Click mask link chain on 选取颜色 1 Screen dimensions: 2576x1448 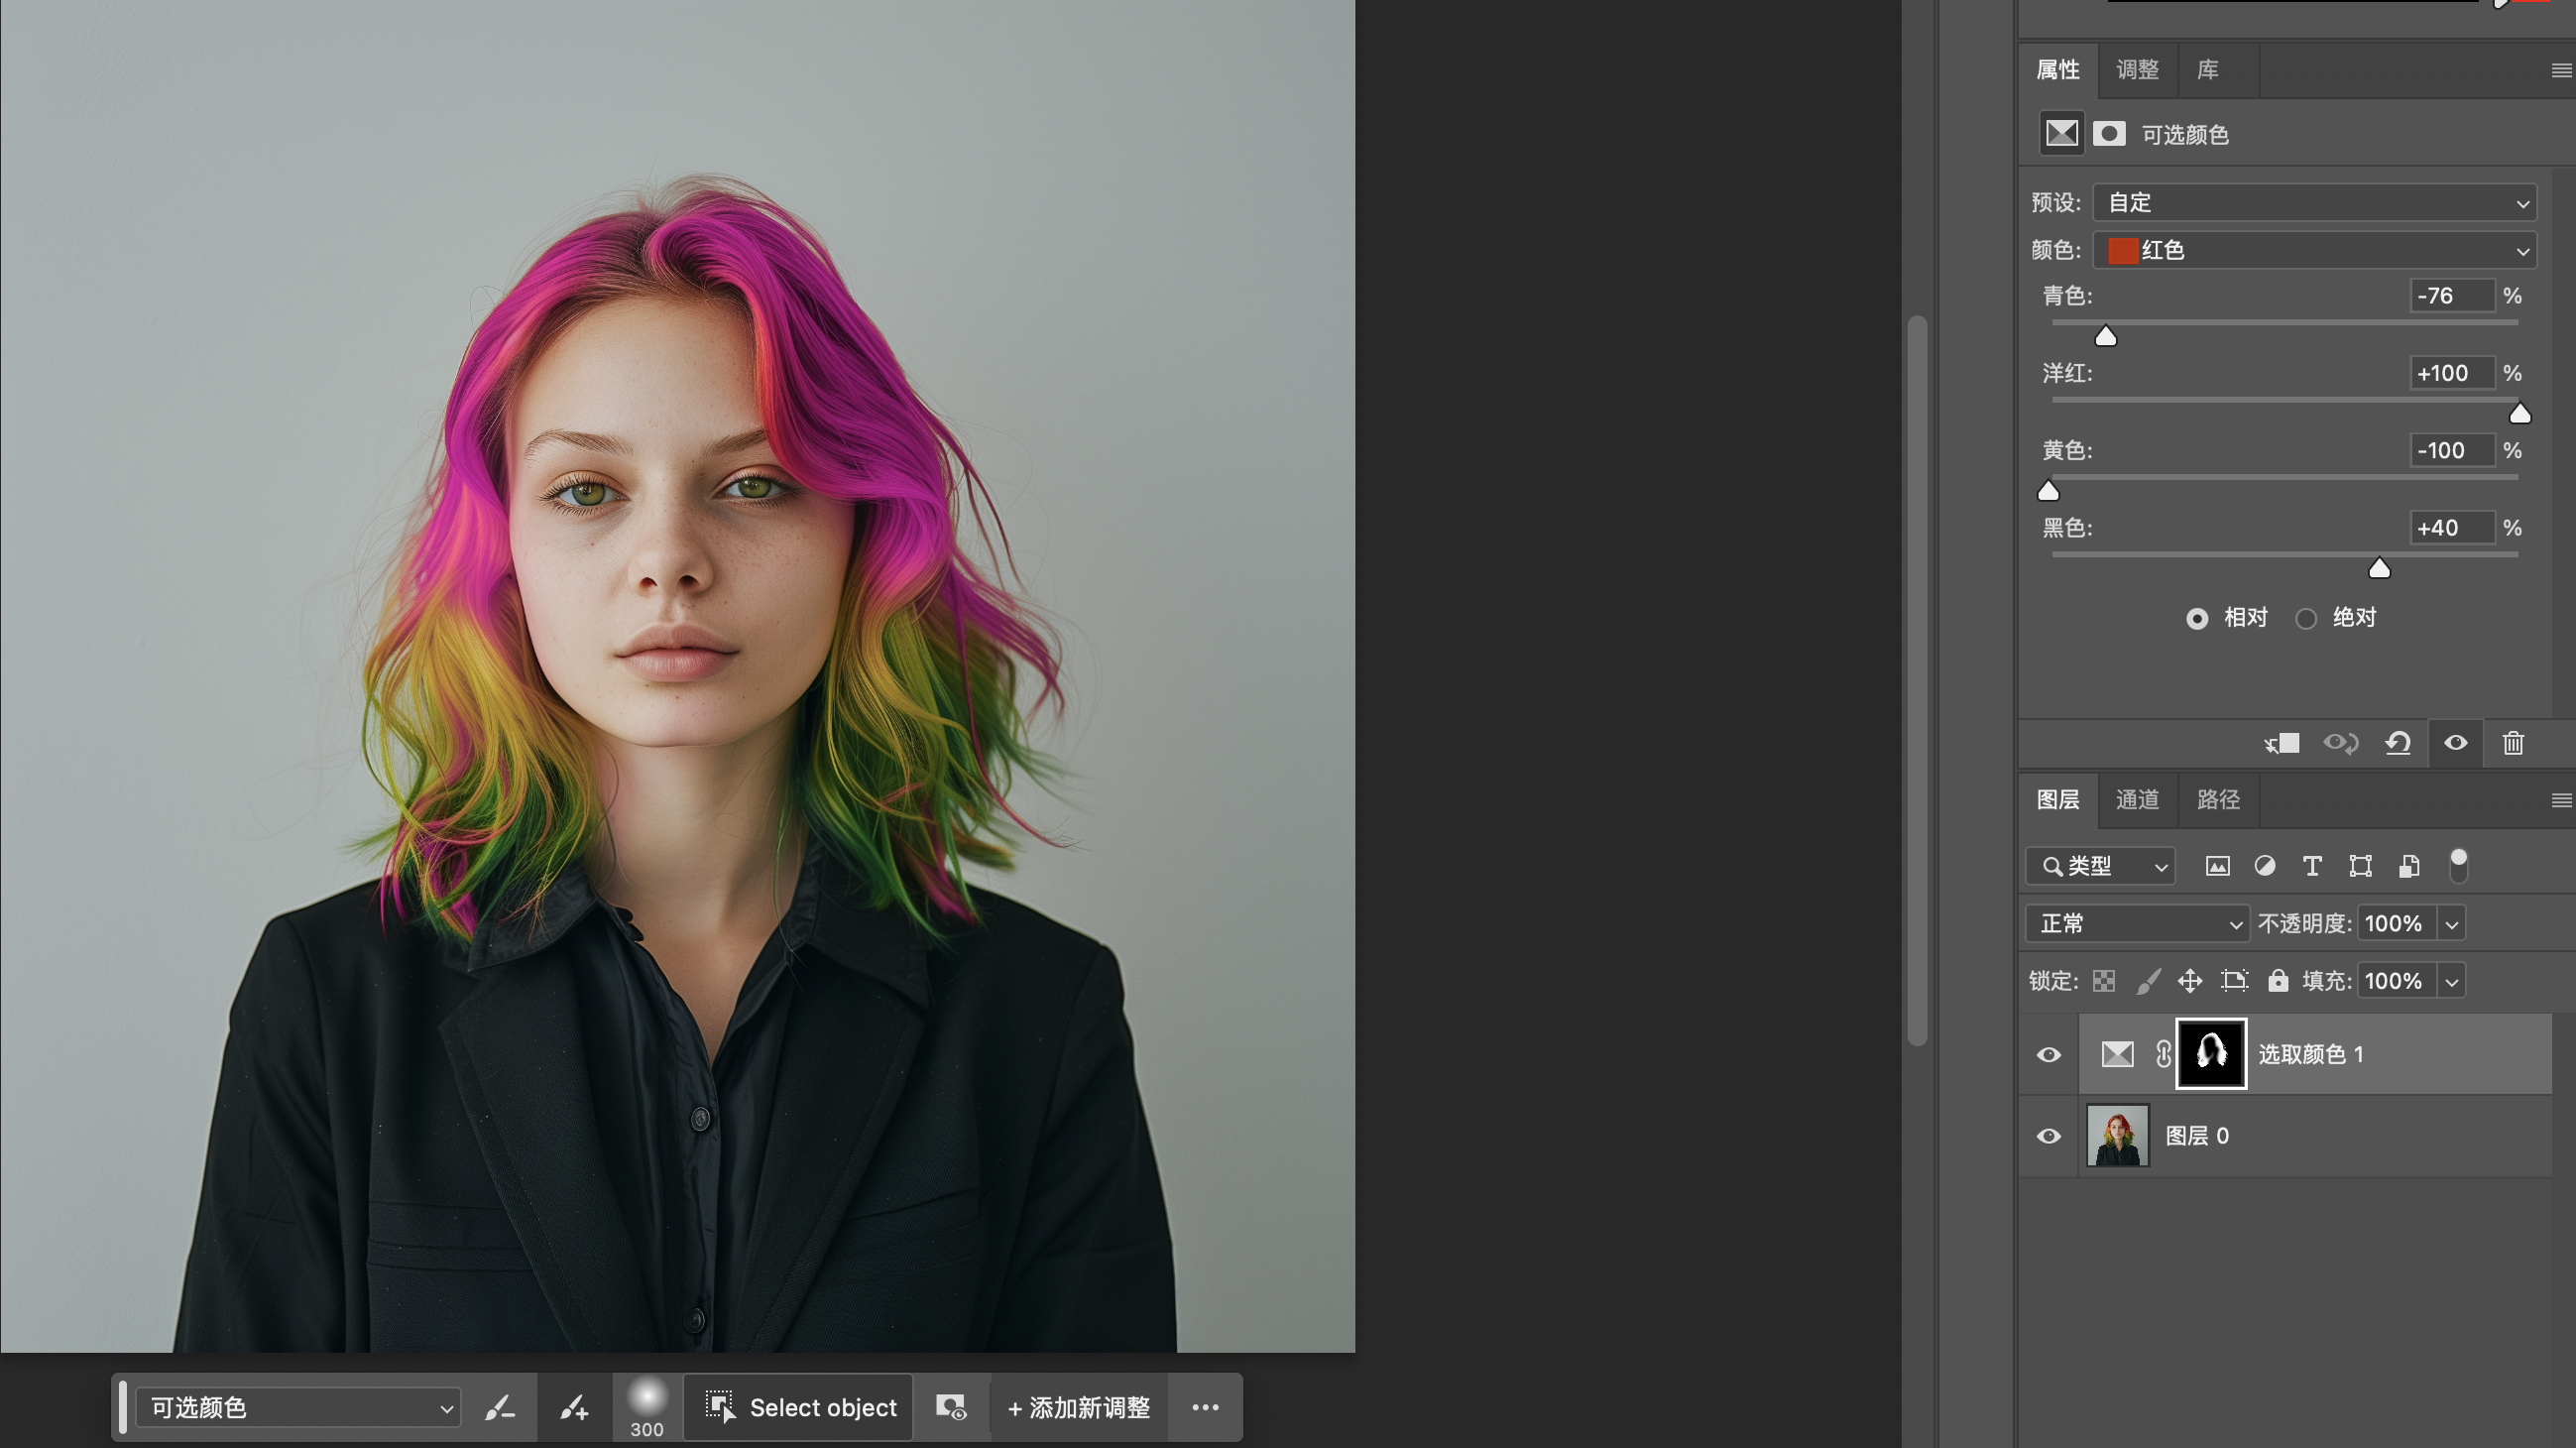2162,1054
